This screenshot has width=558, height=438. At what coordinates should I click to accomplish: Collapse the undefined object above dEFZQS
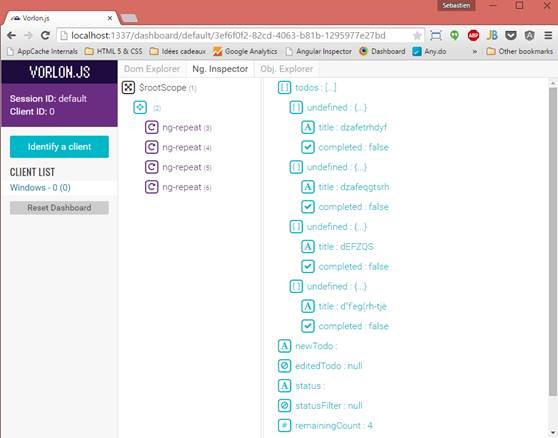tap(296, 226)
